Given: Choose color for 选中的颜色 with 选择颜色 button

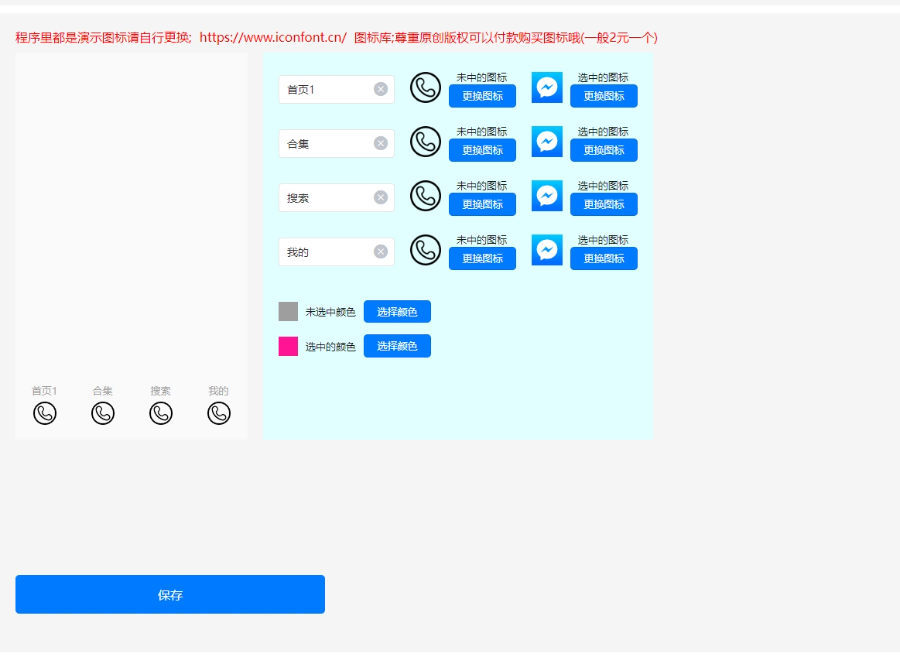Looking at the screenshot, I should click(x=397, y=346).
